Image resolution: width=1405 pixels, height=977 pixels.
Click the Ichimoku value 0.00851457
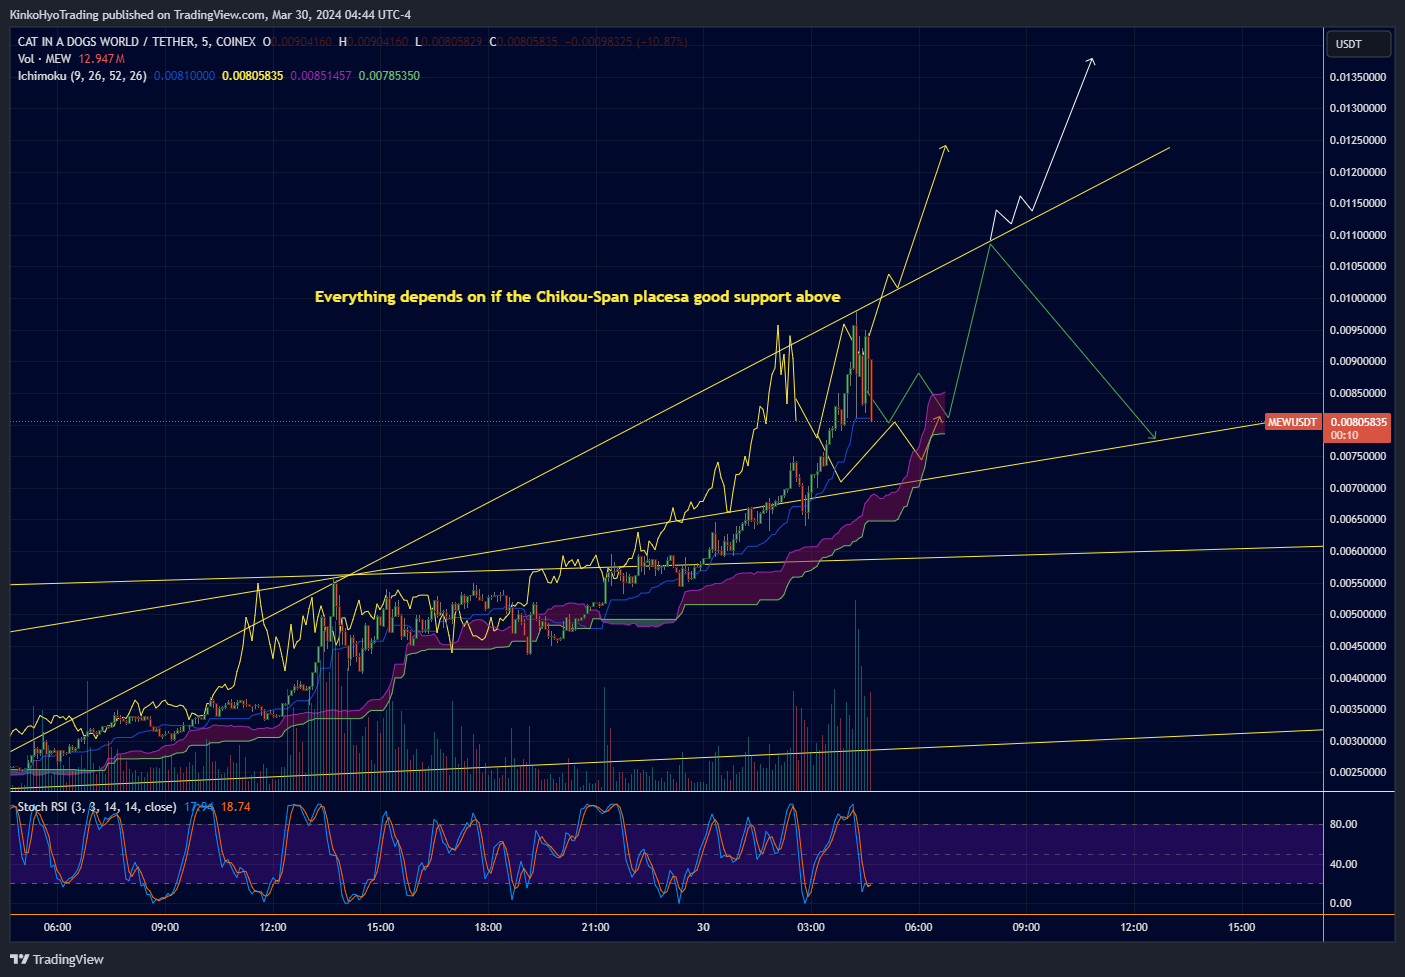(x=321, y=76)
